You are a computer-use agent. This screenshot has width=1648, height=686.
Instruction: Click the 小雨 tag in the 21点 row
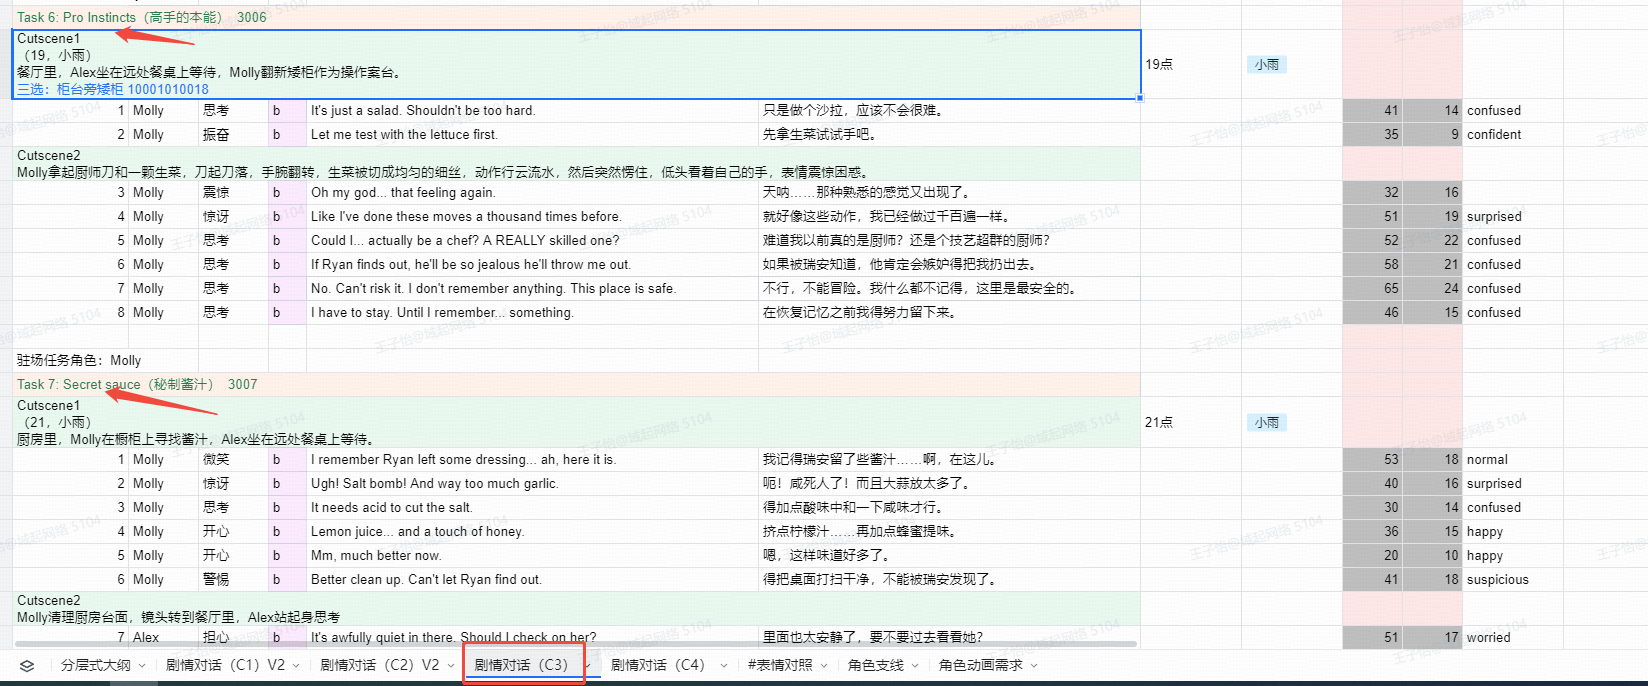pyautogui.click(x=1266, y=423)
